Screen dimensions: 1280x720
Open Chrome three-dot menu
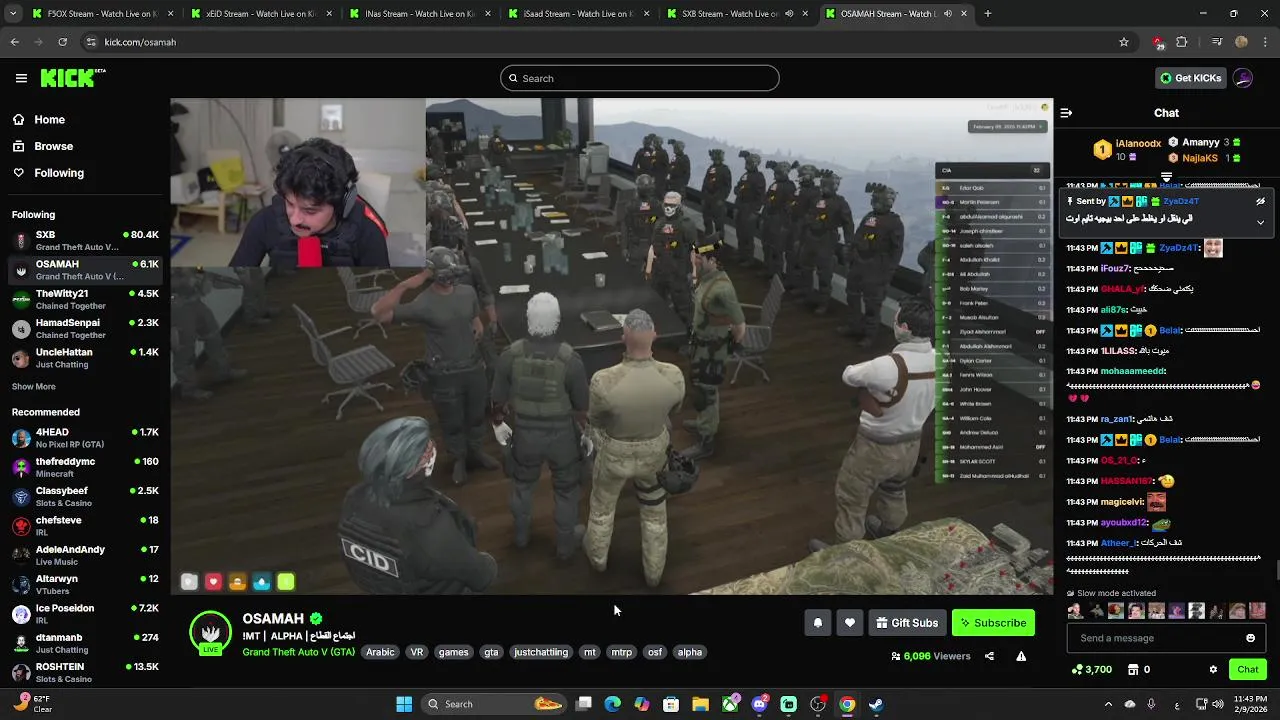coord(1266,42)
